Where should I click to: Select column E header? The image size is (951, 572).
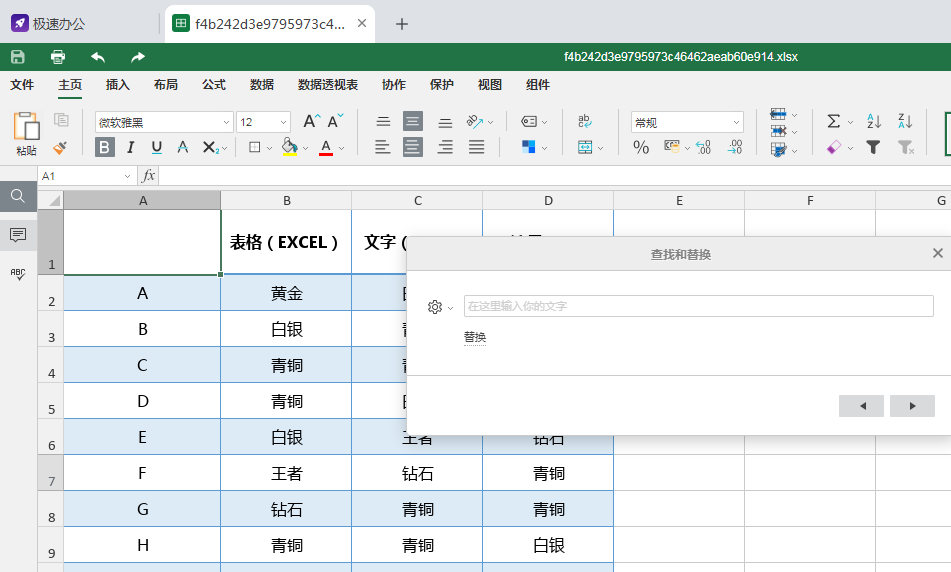click(679, 200)
